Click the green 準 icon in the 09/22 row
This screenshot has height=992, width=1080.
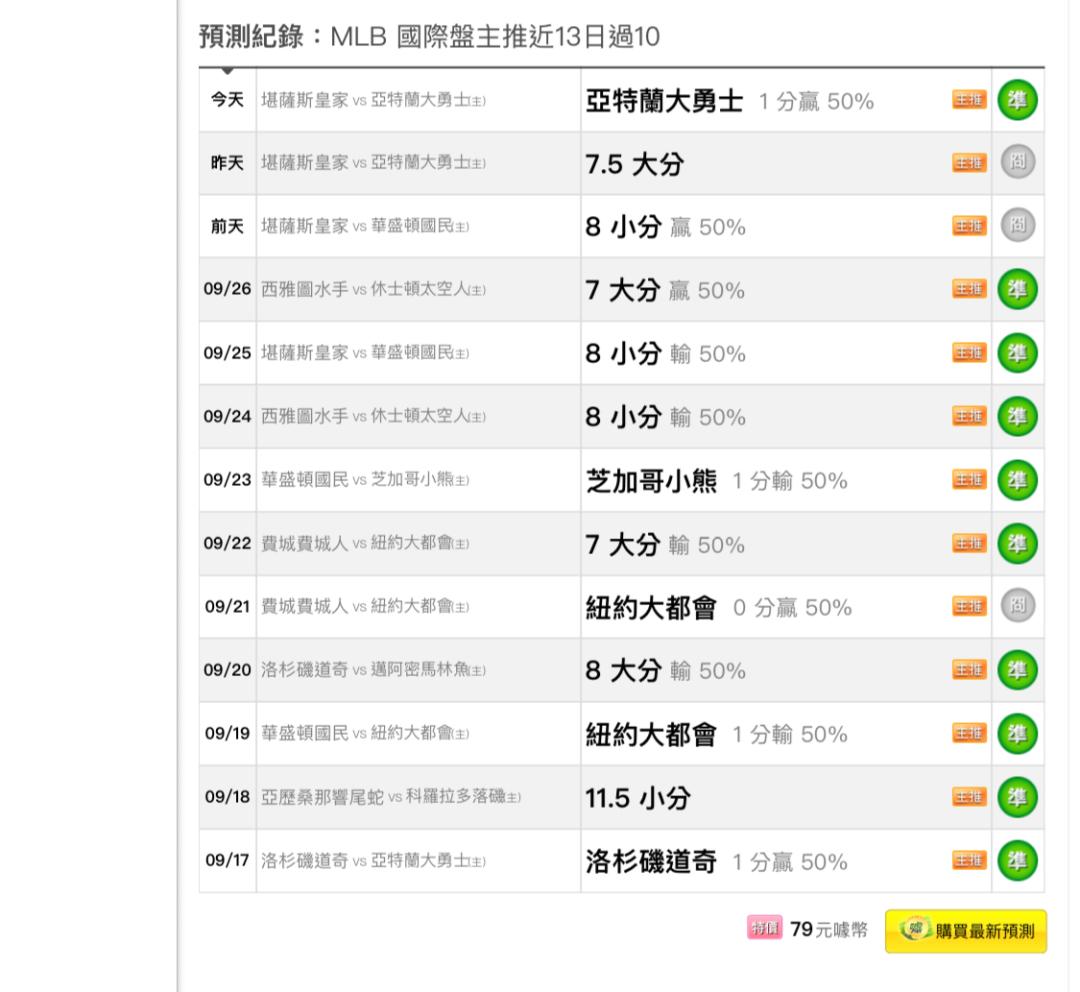(1017, 544)
